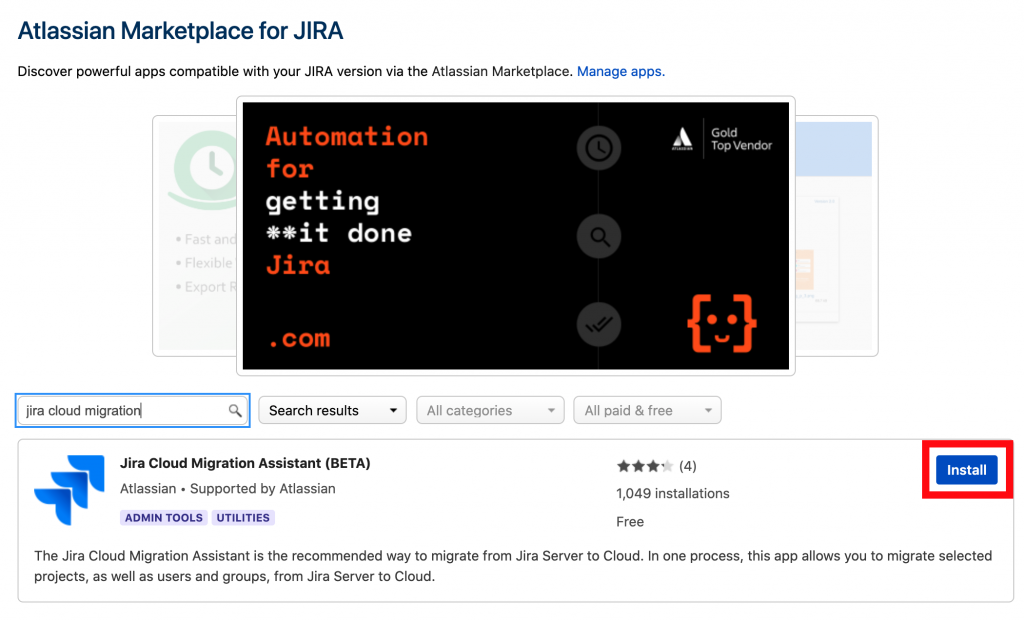Click the search magnifier icon in the search box
This screenshot has width=1024, height=621.
[235, 410]
